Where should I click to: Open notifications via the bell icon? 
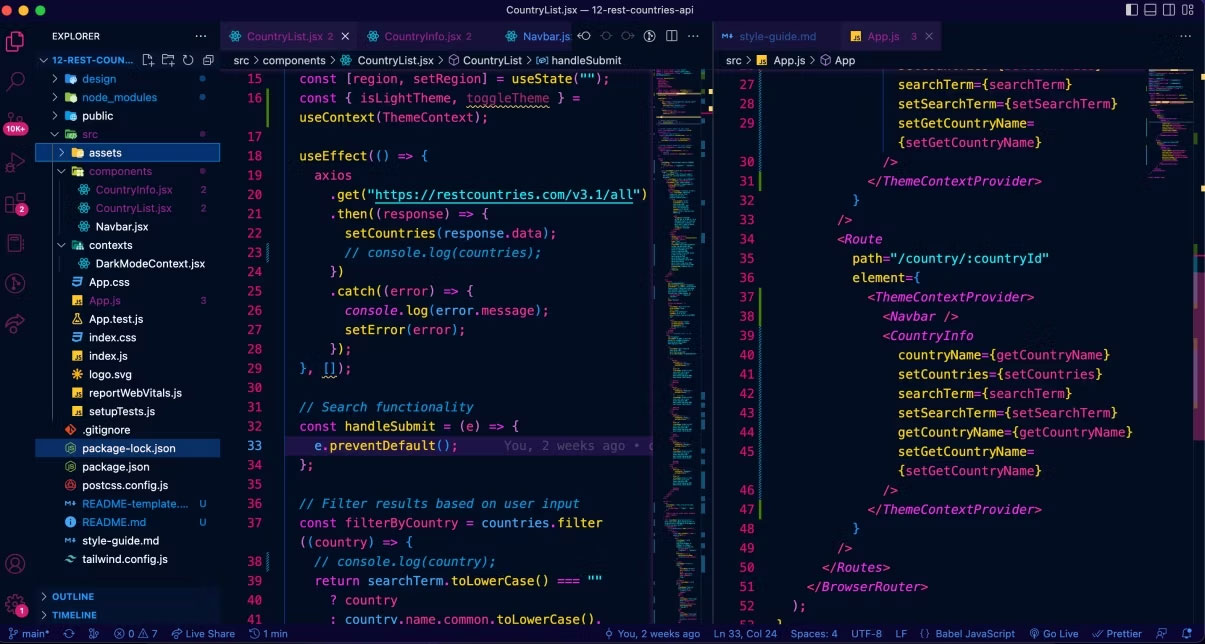tap(1187, 634)
